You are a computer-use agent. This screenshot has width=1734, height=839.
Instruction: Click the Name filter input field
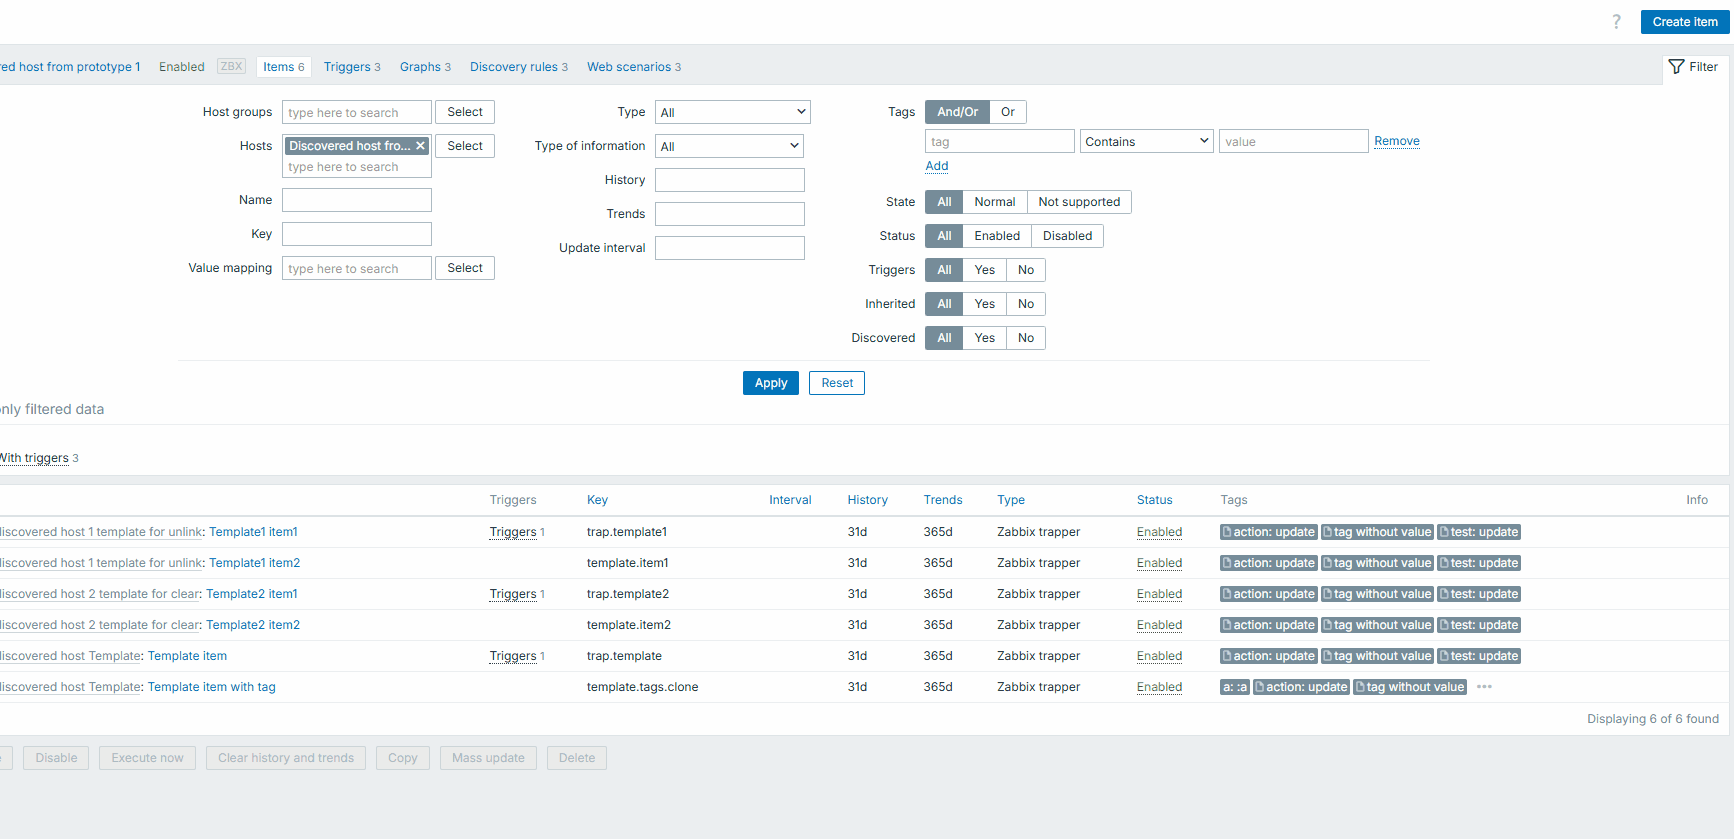pos(357,200)
